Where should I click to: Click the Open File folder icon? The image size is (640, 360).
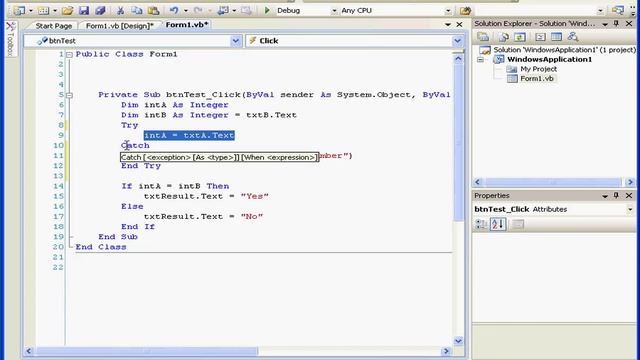tap(68, 10)
